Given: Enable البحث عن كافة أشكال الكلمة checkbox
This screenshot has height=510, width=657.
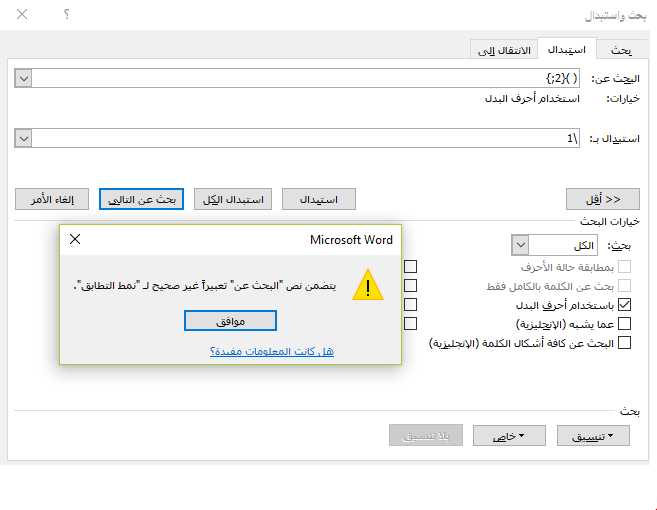Looking at the screenshot, I should tap(624, 343).
